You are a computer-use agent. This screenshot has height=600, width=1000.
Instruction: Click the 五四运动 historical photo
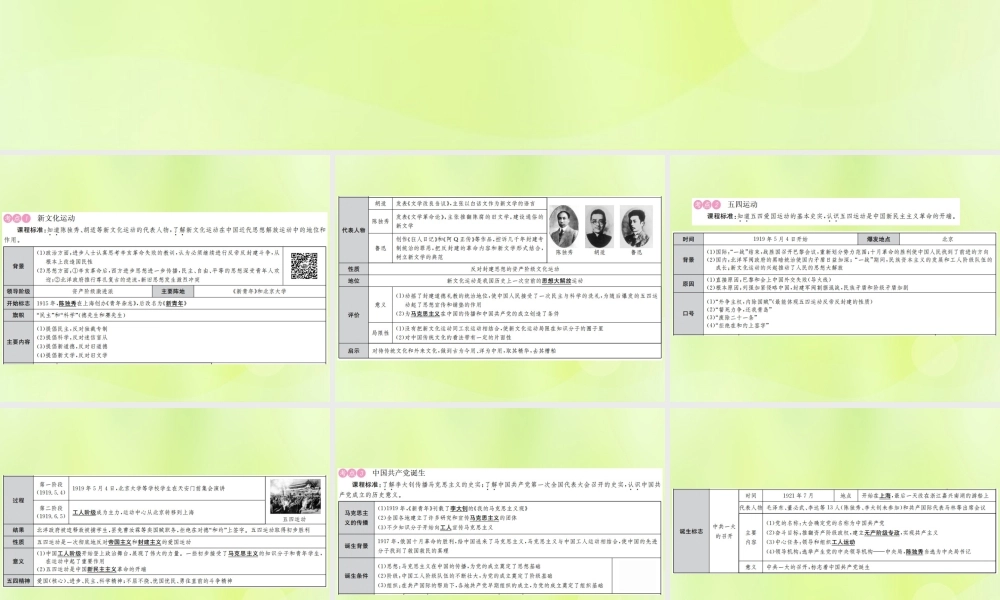(x=295, y=497)
